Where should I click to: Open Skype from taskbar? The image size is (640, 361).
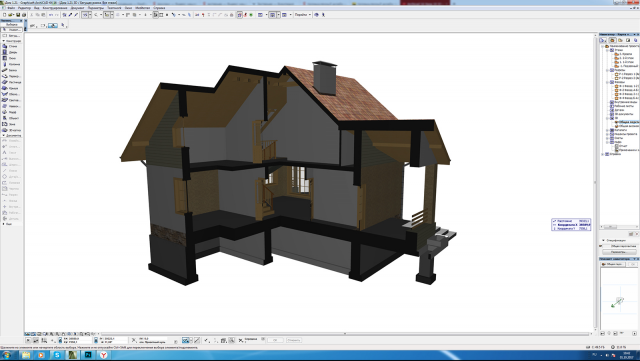(57, 355)
